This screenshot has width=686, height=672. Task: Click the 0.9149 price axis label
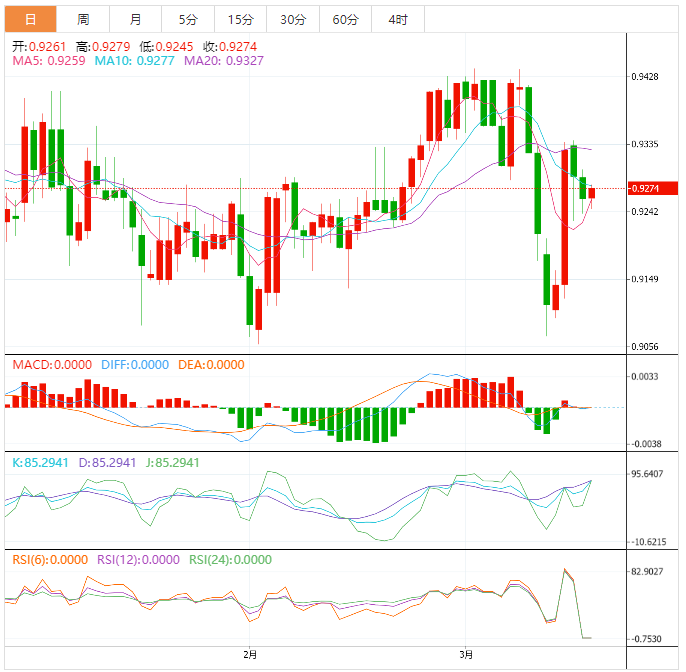point(645,279)
